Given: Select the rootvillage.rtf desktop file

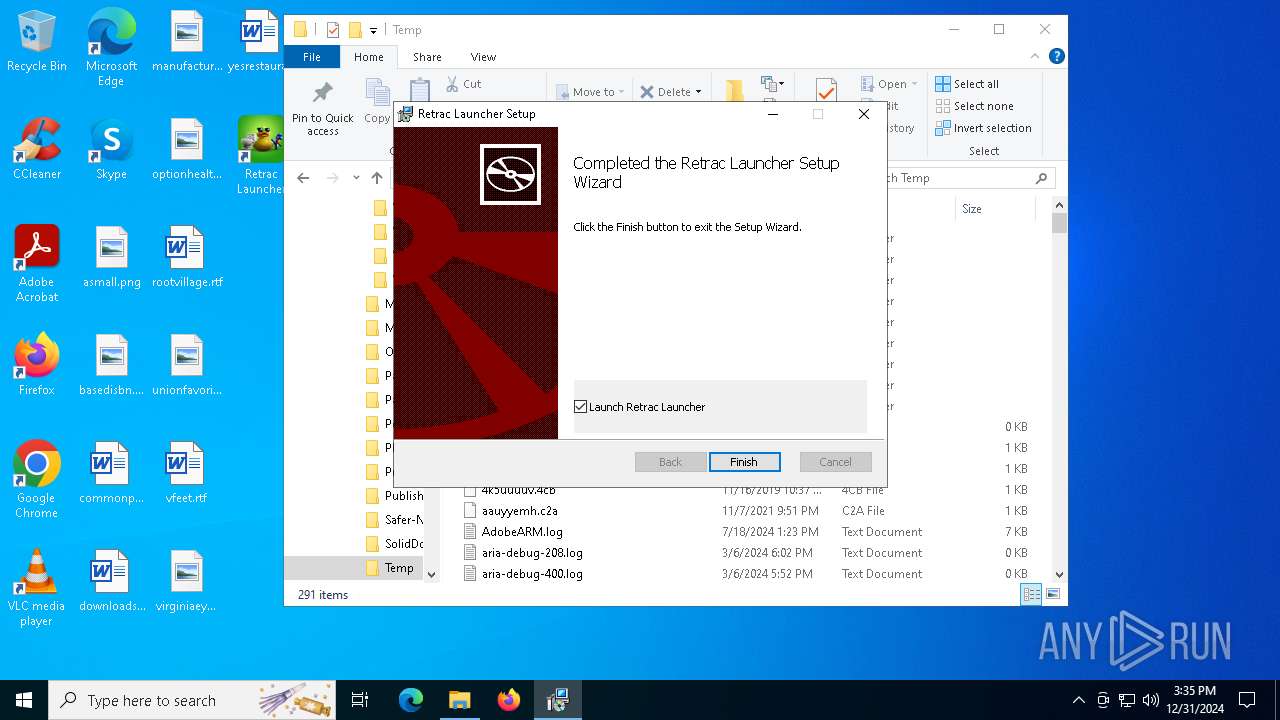Looking at the screenshot, I should (187, 258).
